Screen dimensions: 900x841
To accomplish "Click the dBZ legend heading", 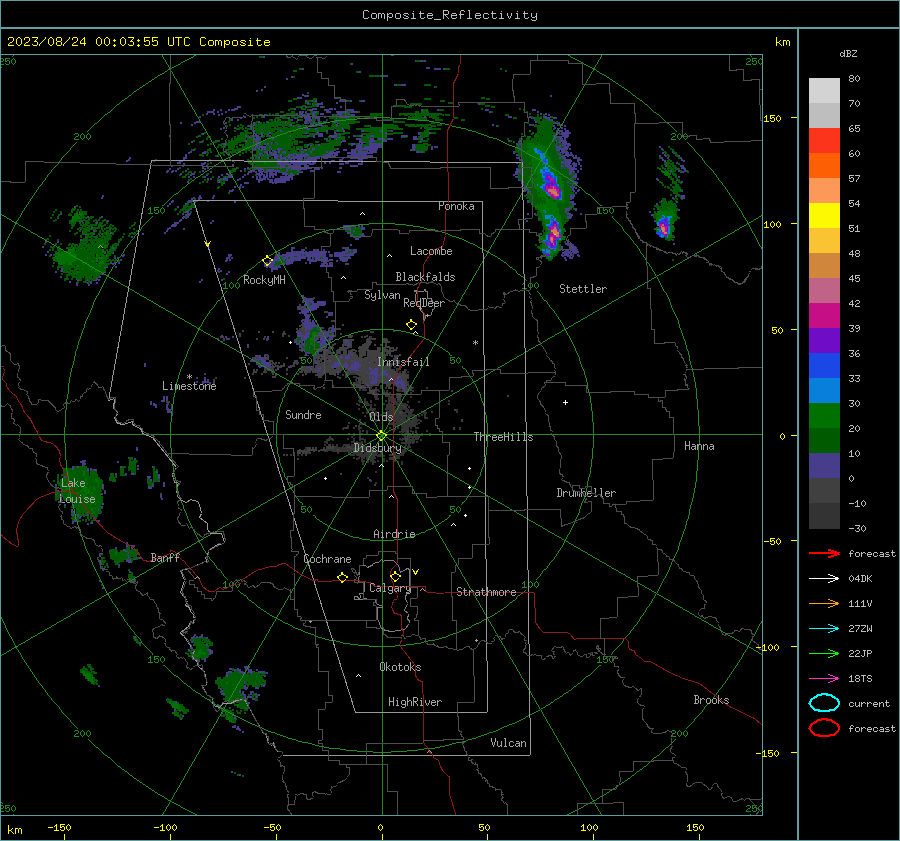I will [x=848, y=53].
